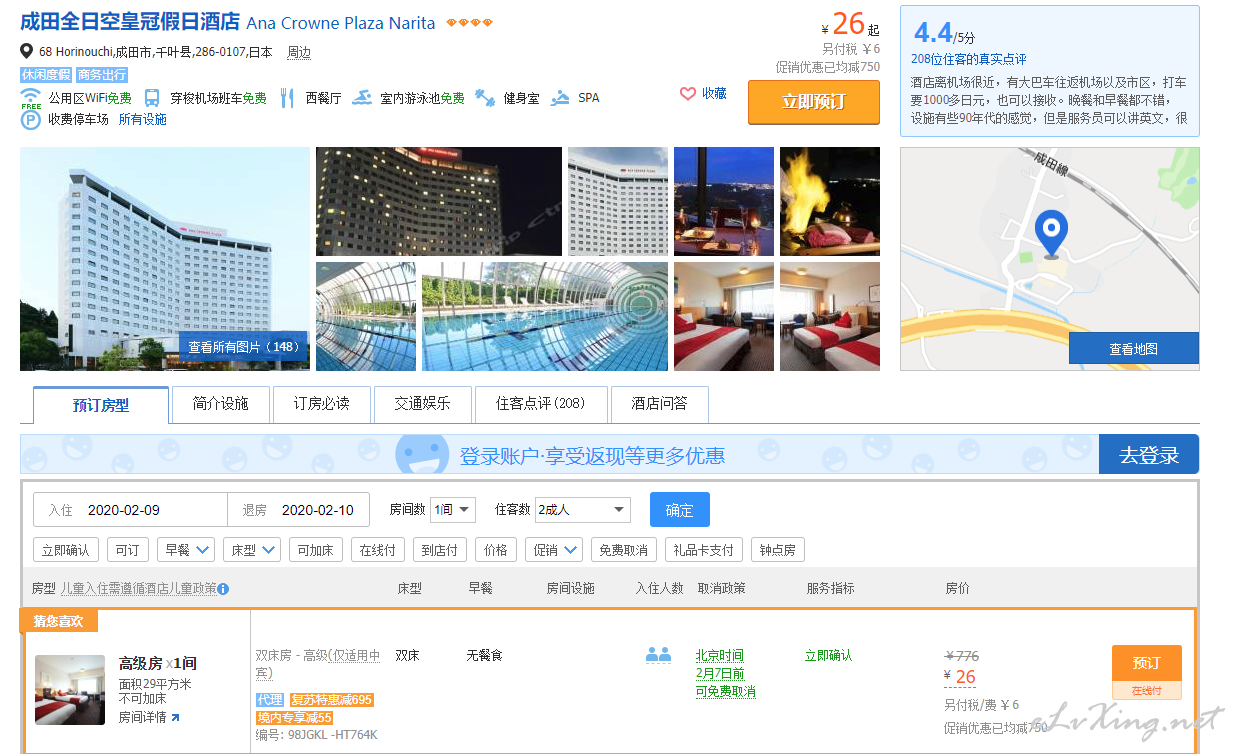
Task: Open the 订房必读 tab
Action: coord(322,404)
